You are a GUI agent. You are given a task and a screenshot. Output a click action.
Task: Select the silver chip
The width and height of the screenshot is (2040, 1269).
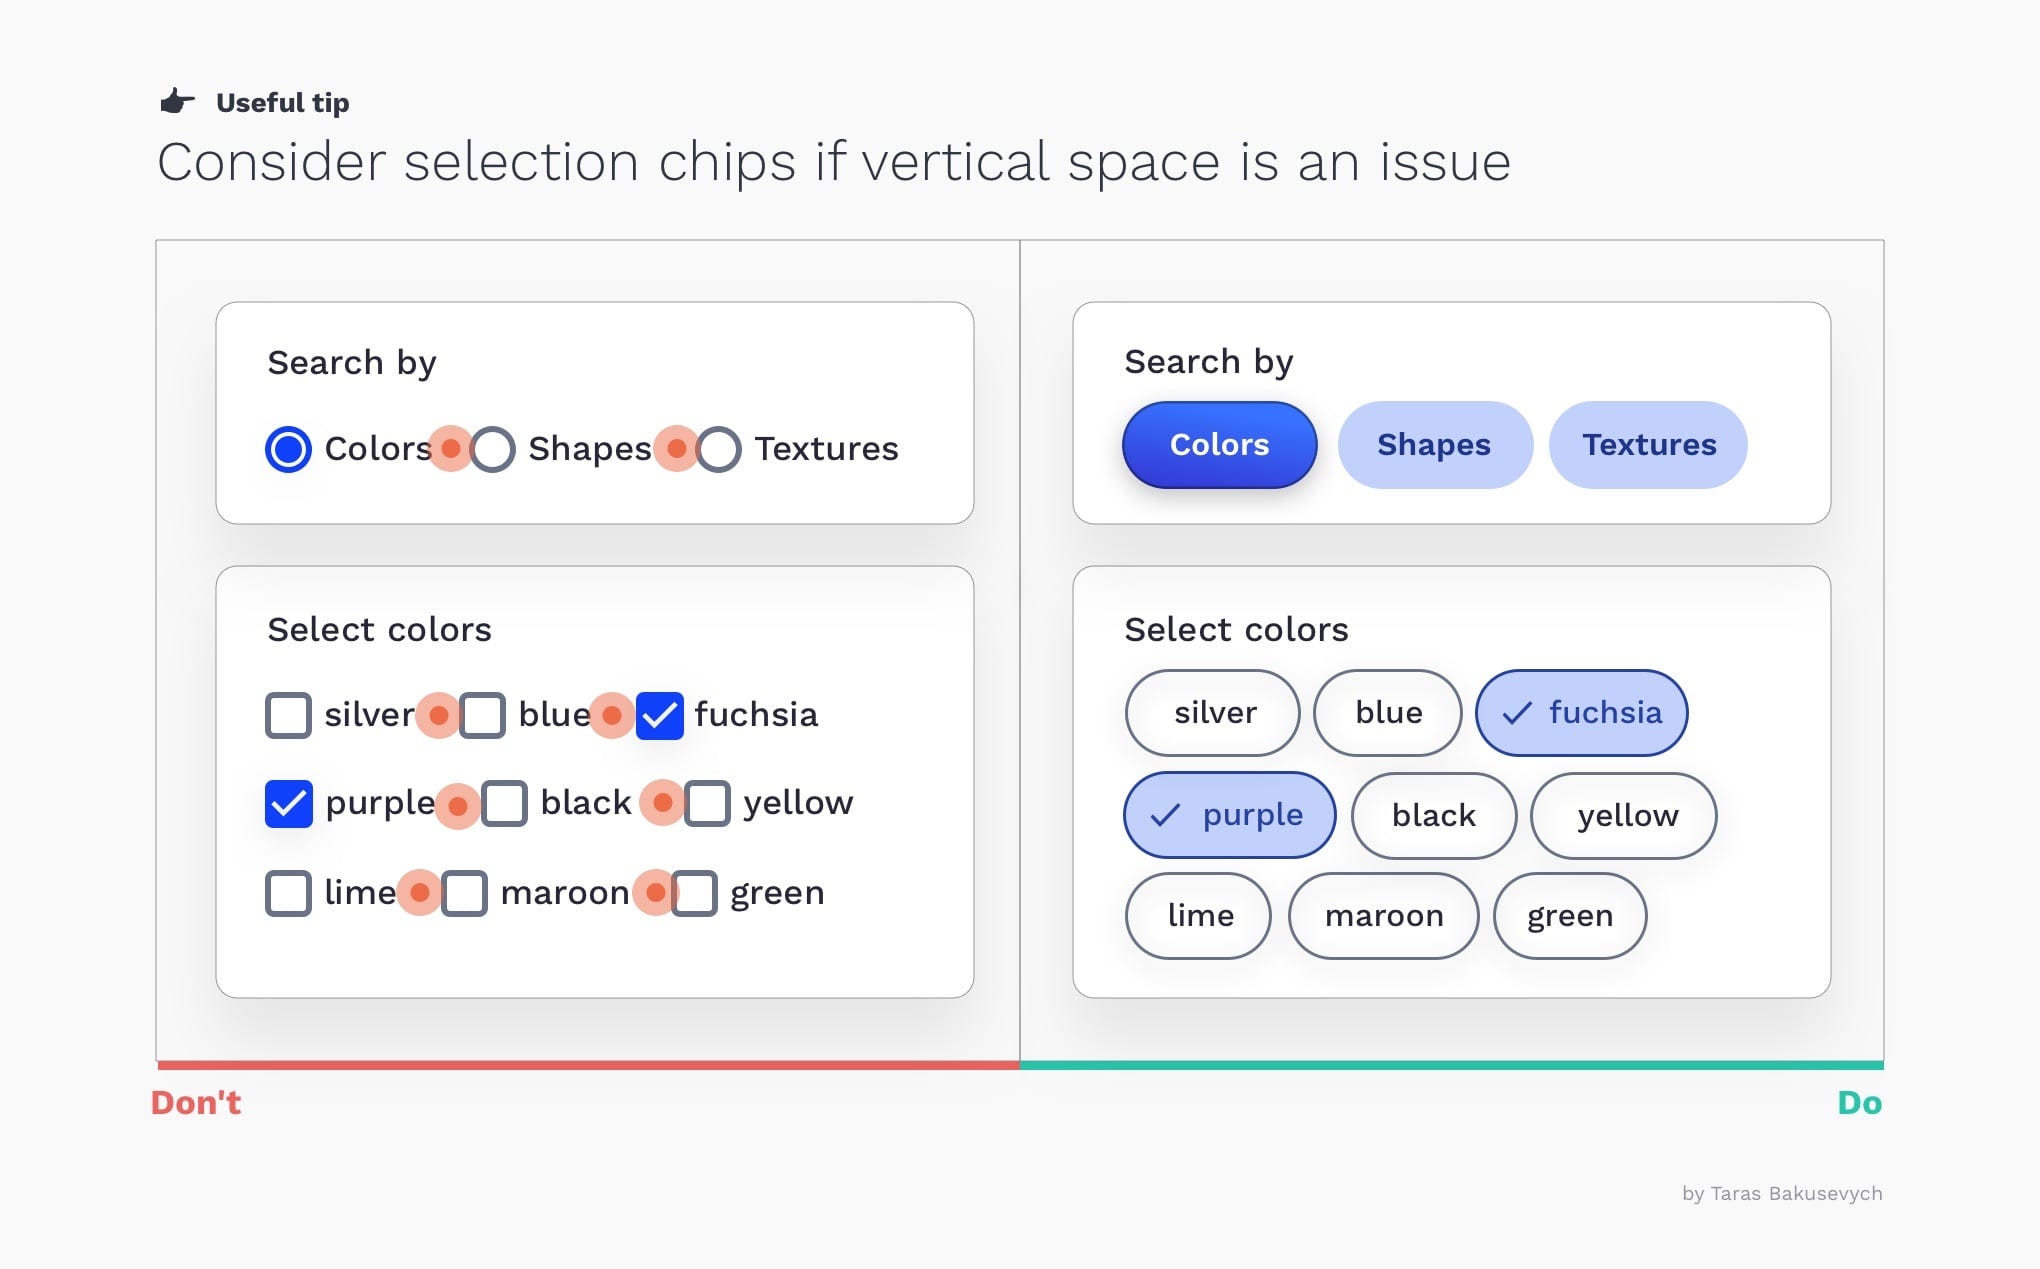point(1212,713)
